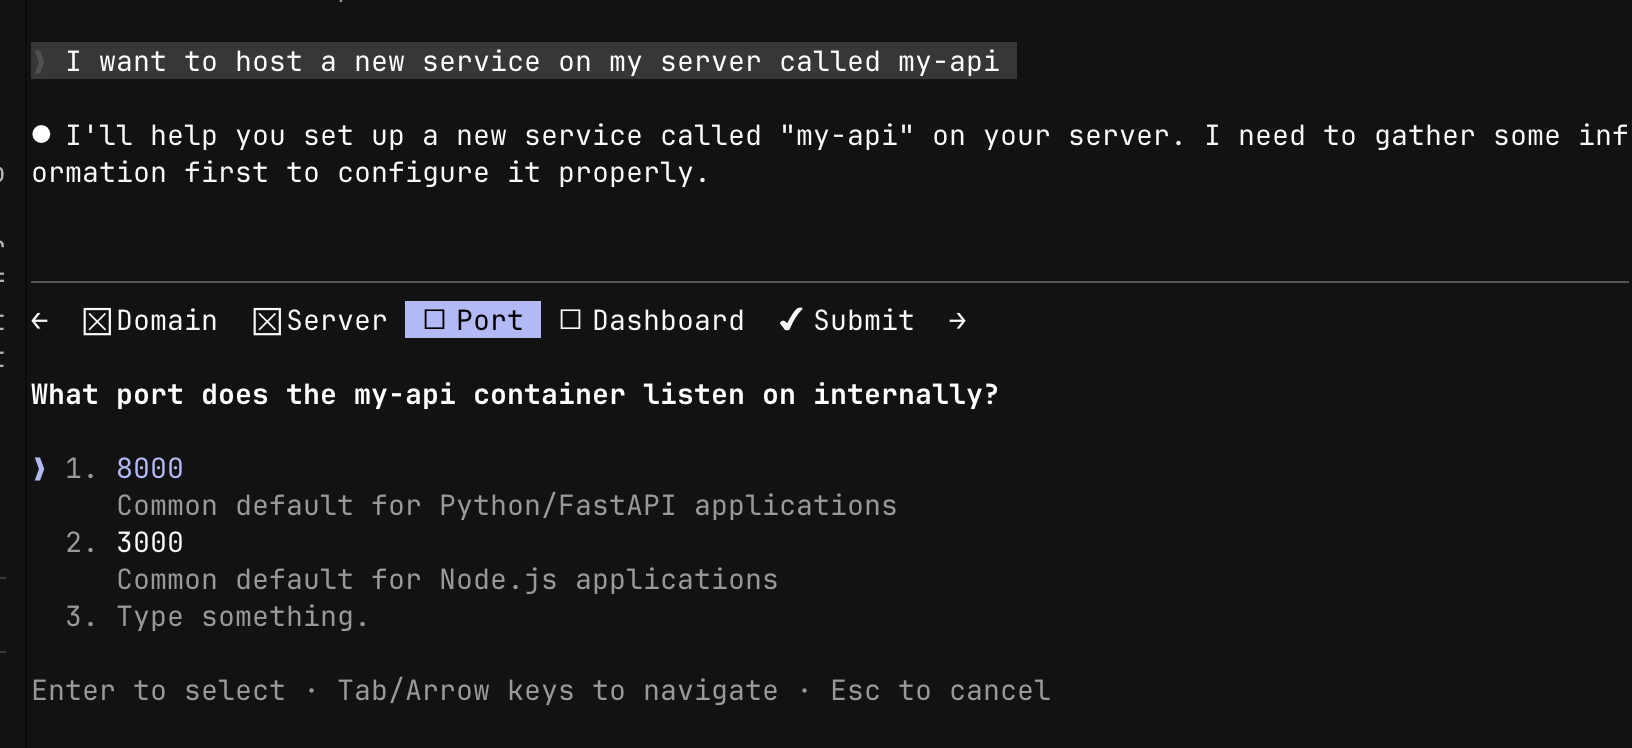Select the Domain tab label
The width and height of the screenshot is (1632, 748).
[167, 321]
